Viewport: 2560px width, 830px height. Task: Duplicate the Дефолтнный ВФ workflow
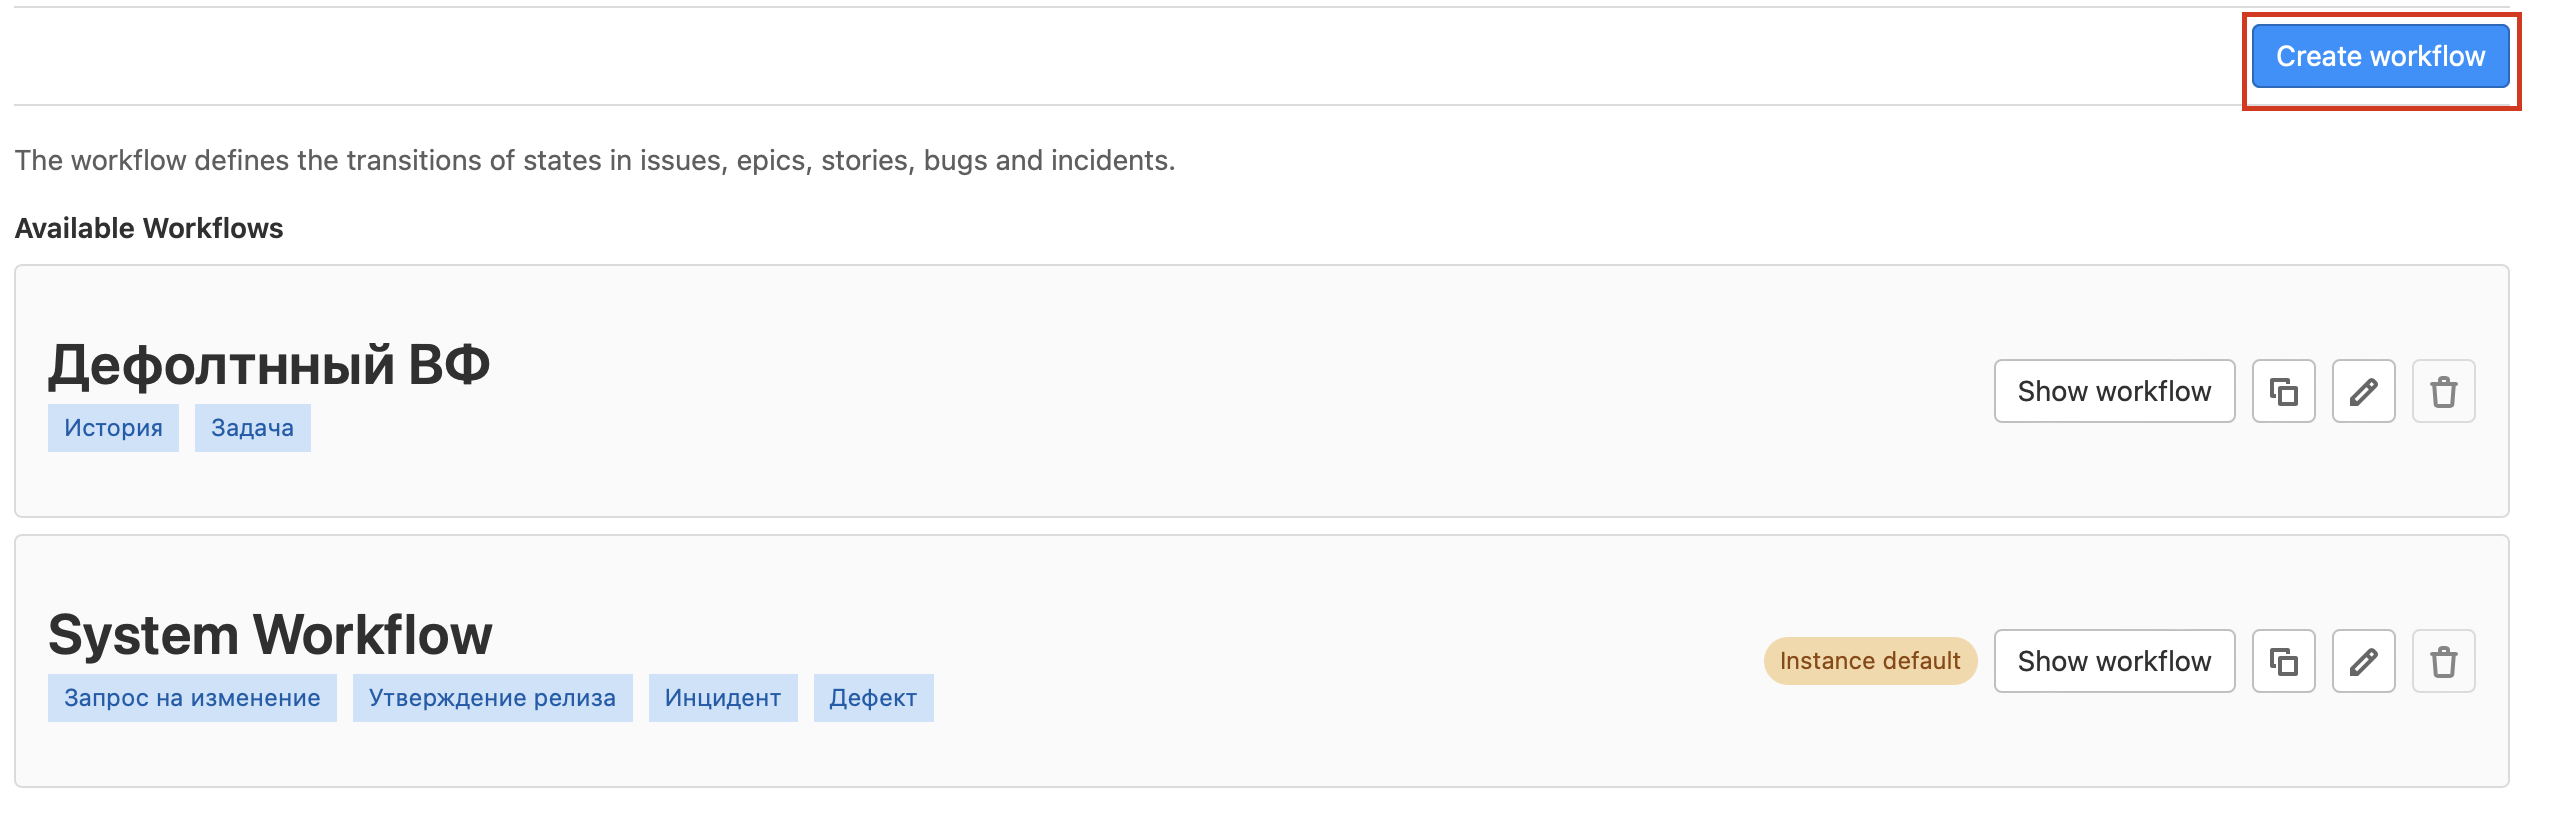2283,391
